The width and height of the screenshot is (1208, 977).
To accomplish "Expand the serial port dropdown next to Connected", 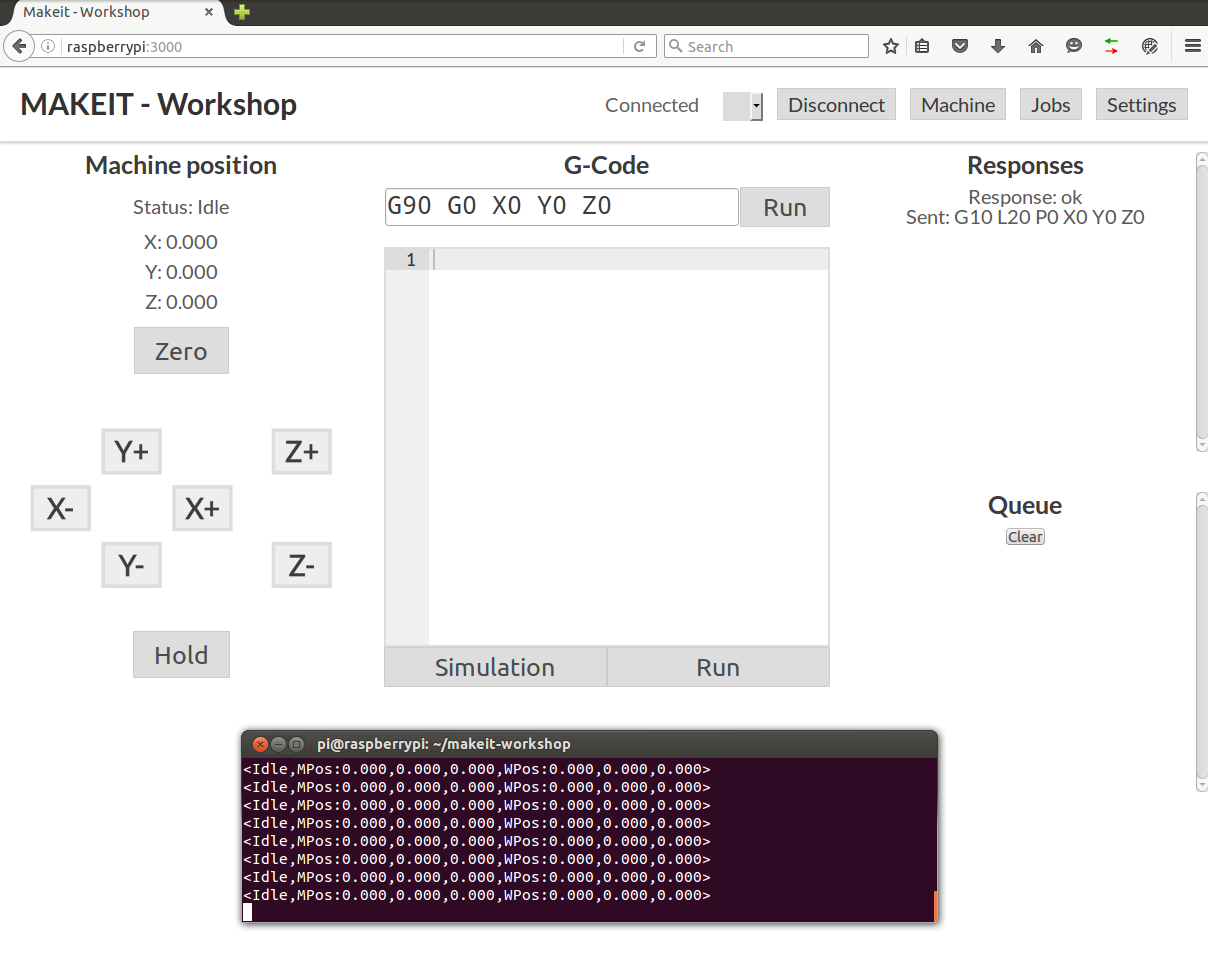I will (x=743, y=106).
